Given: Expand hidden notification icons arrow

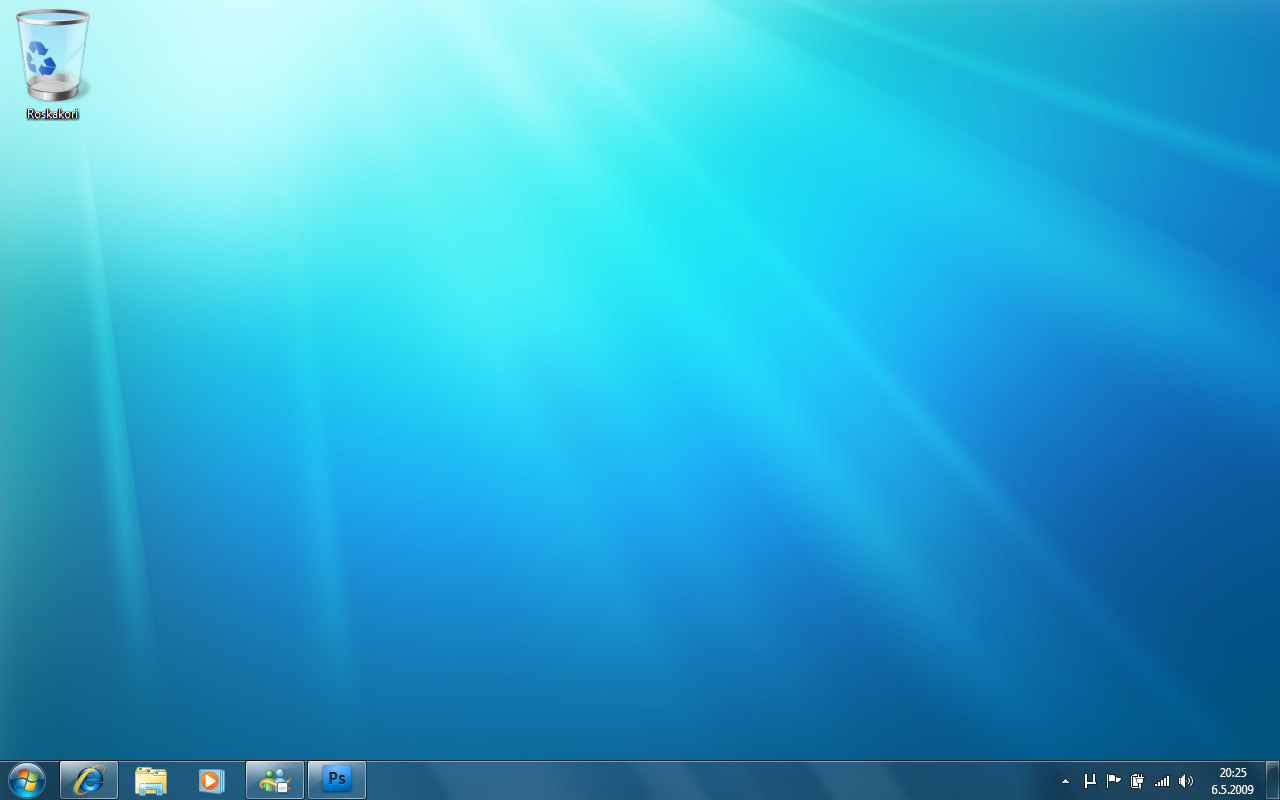Looking at the screenshot, I should 1065,781.
